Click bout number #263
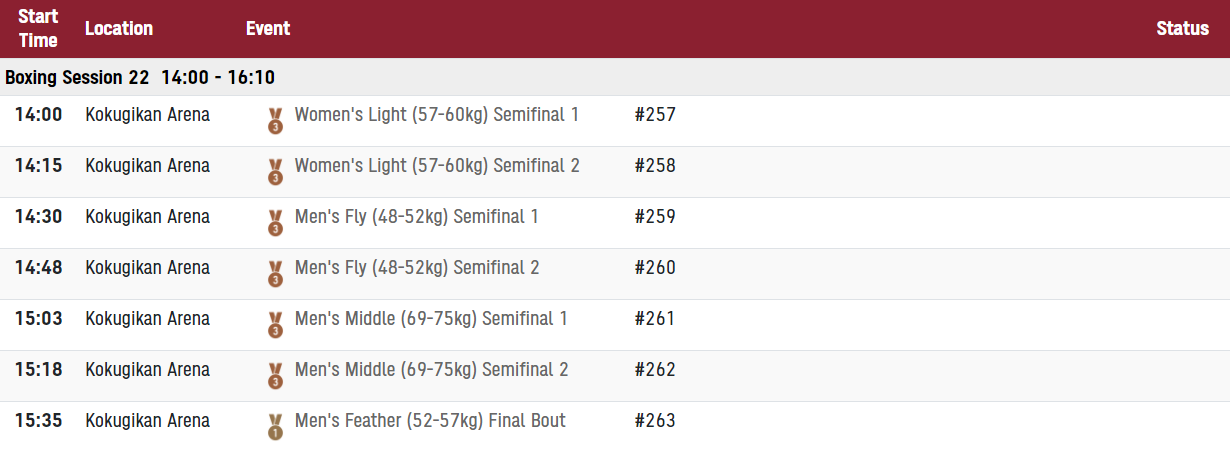This screenshot has height=451, width=1230. click(x=655, y=421)
